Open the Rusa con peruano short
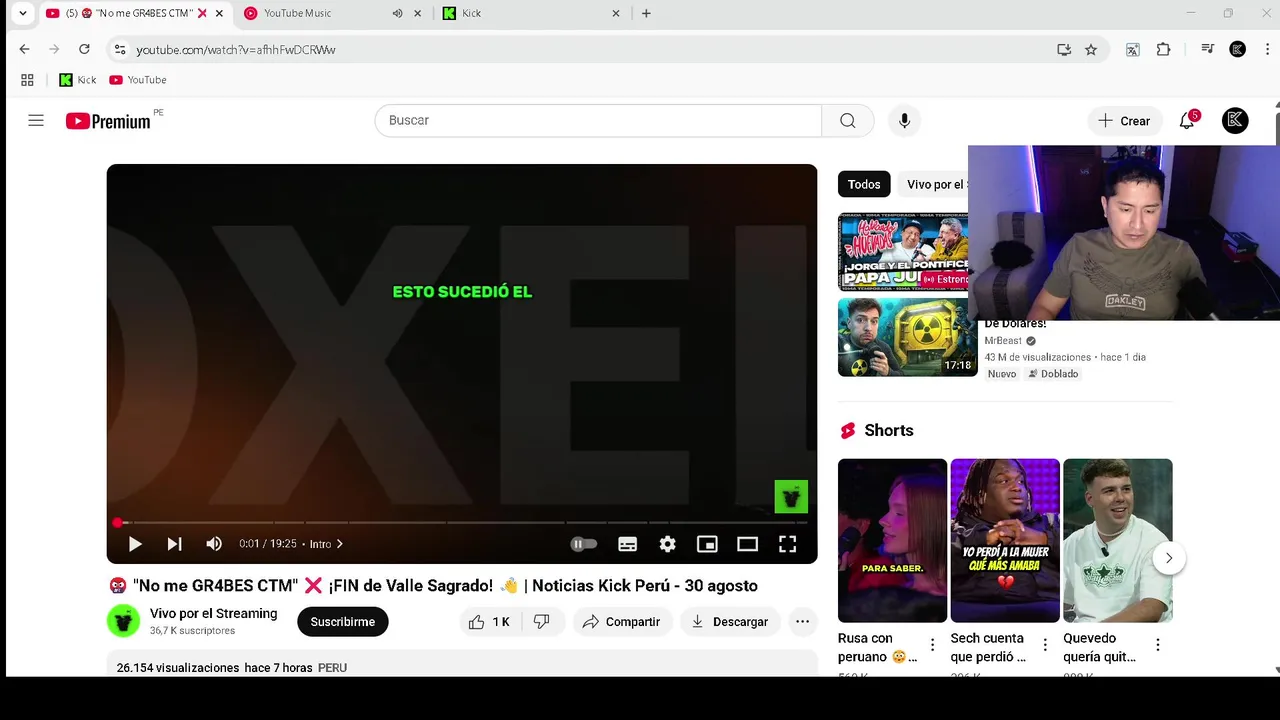This screenshot has height=720, width=1280. (x=892, y=540)
